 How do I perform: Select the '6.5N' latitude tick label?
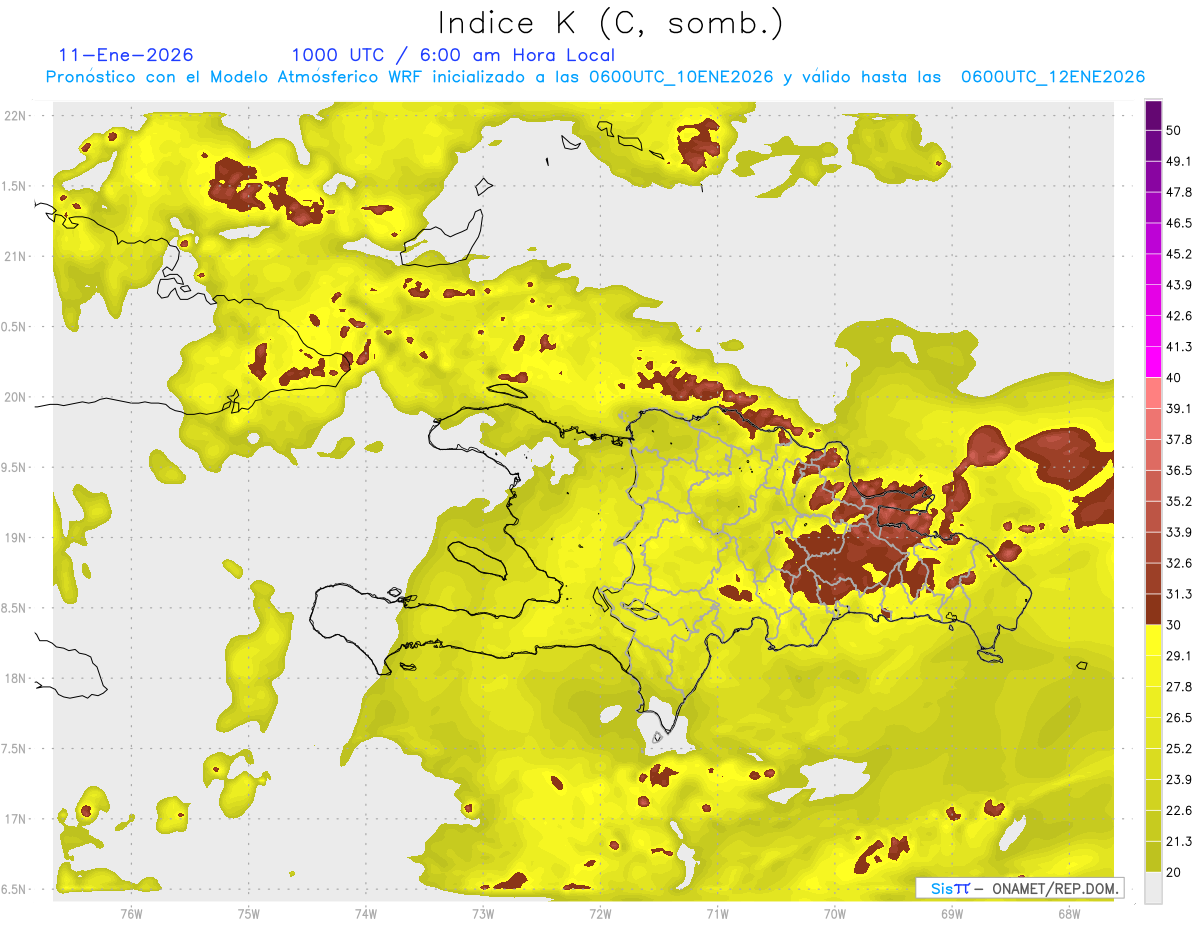coord(14,889)
